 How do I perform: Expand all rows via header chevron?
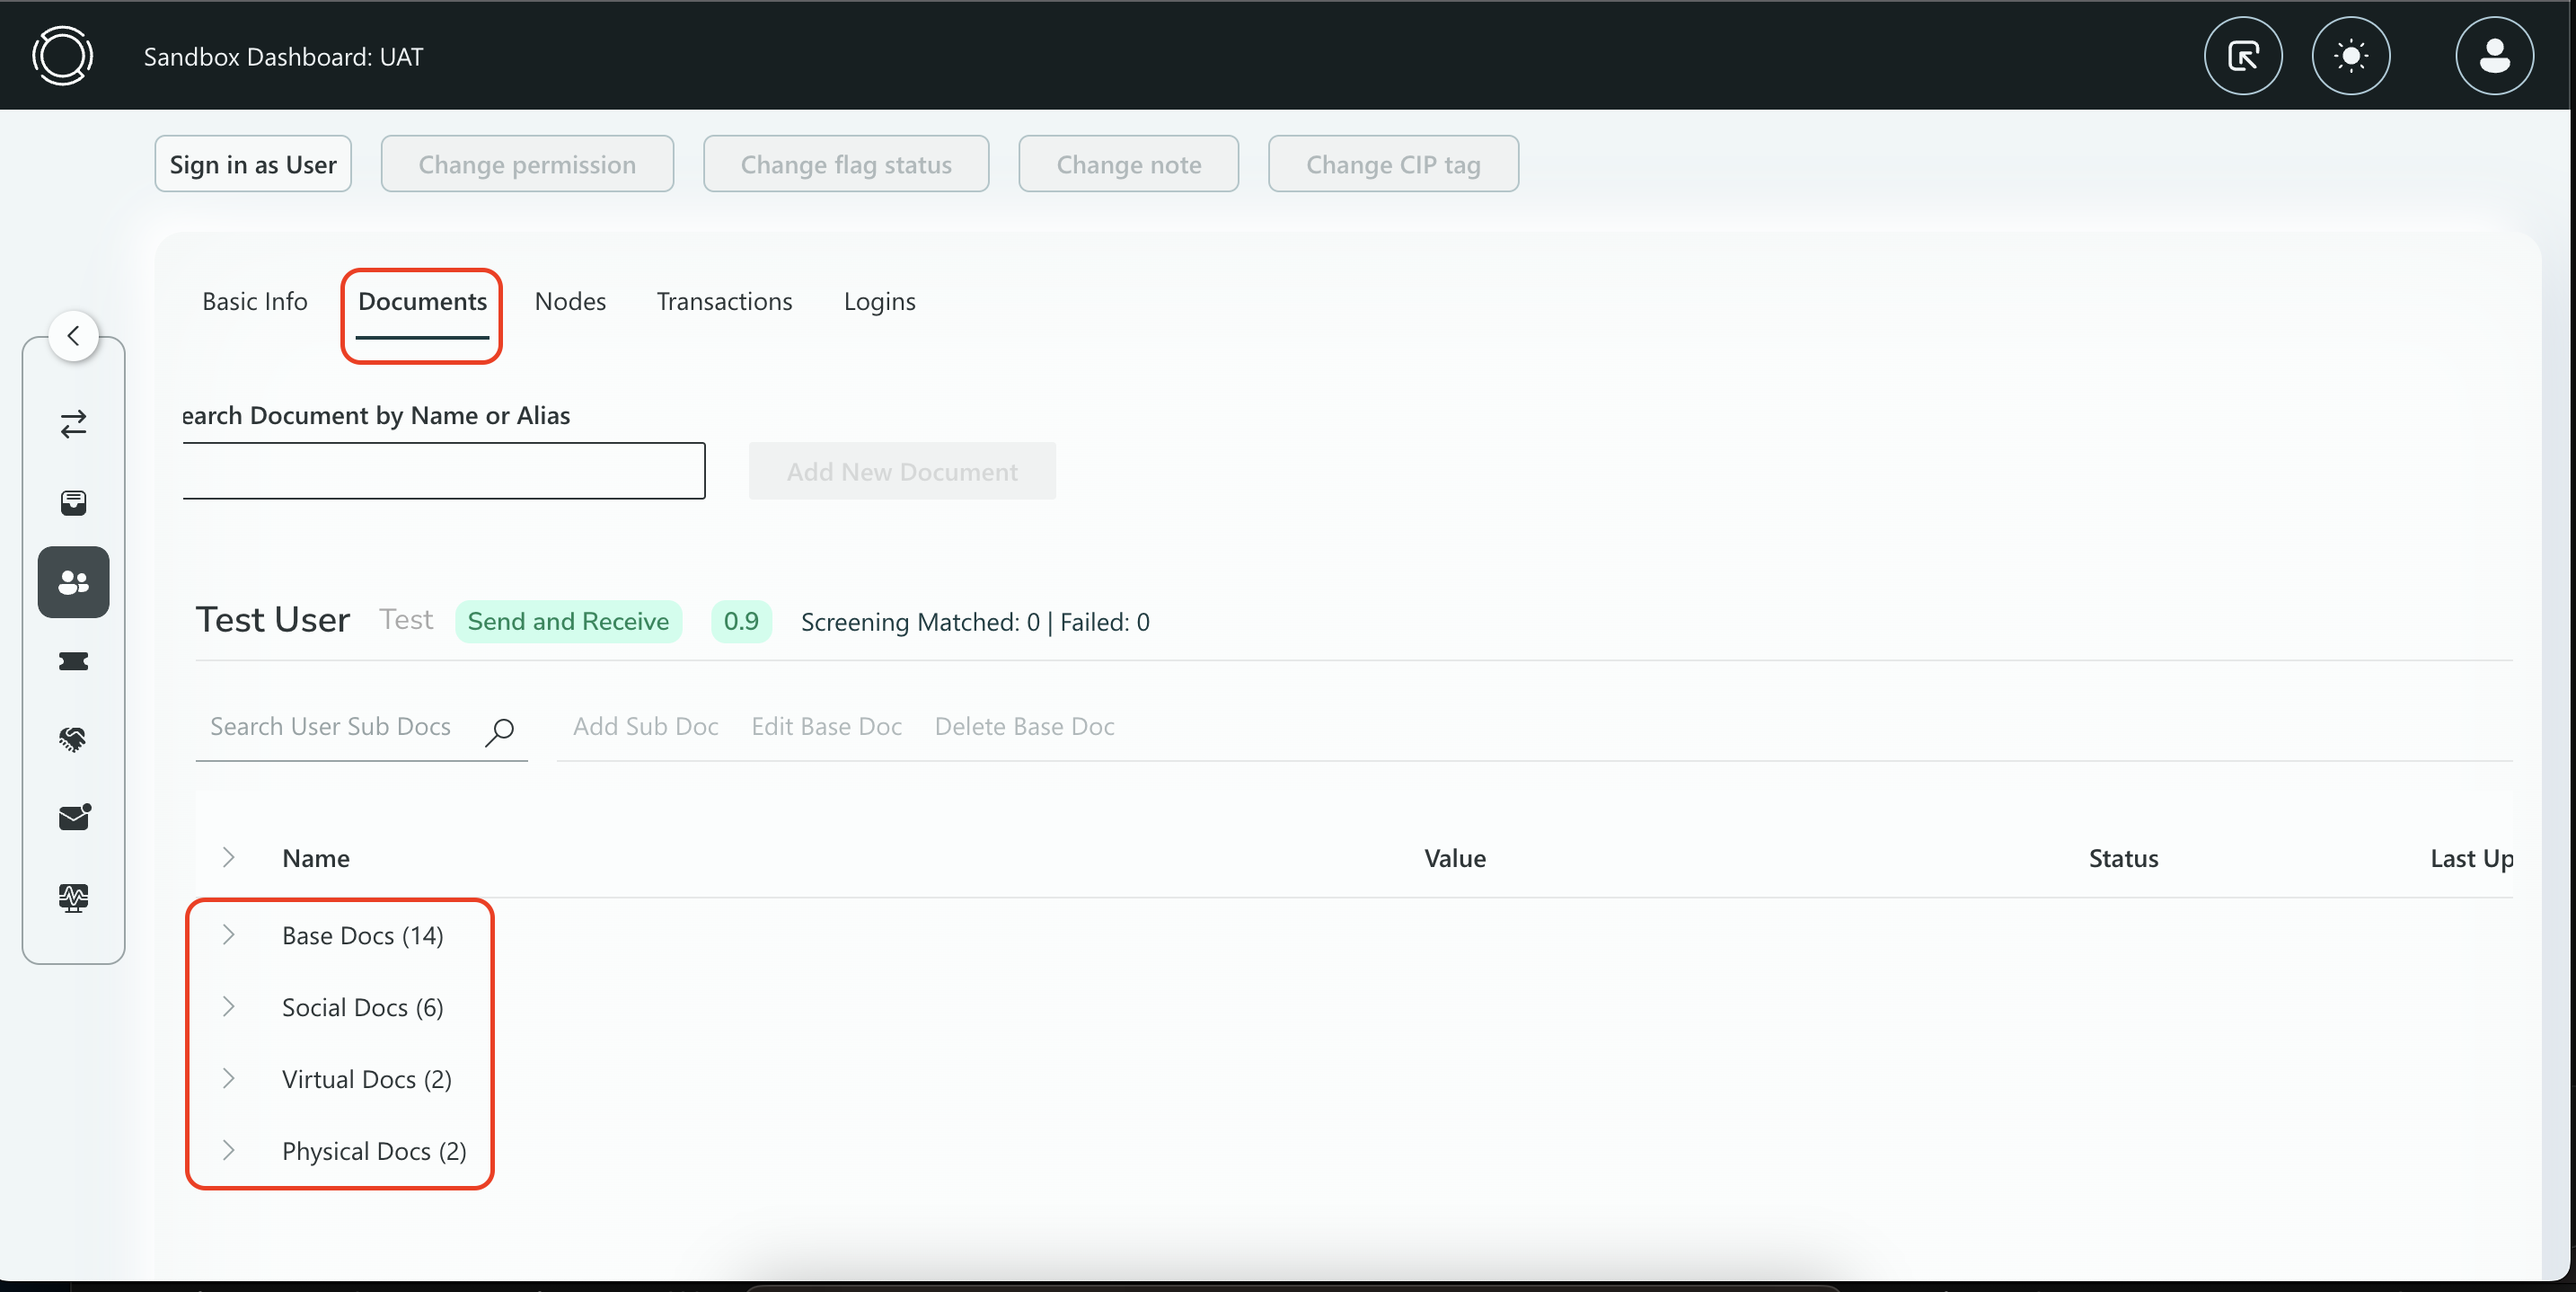tap(228, 857)
